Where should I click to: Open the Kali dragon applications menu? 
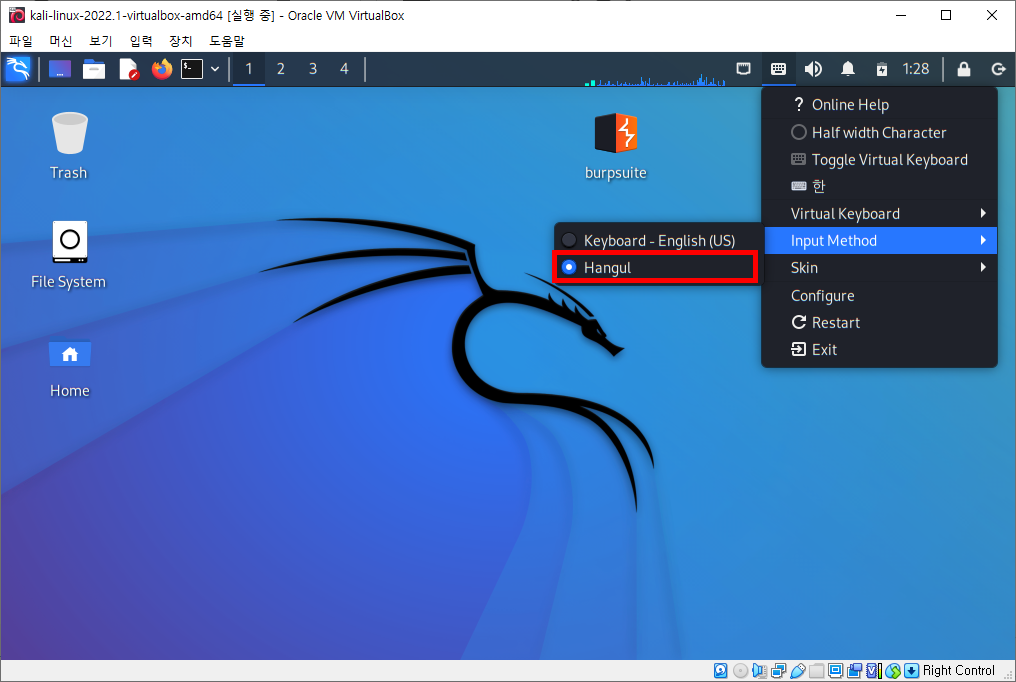click(17, 69)
